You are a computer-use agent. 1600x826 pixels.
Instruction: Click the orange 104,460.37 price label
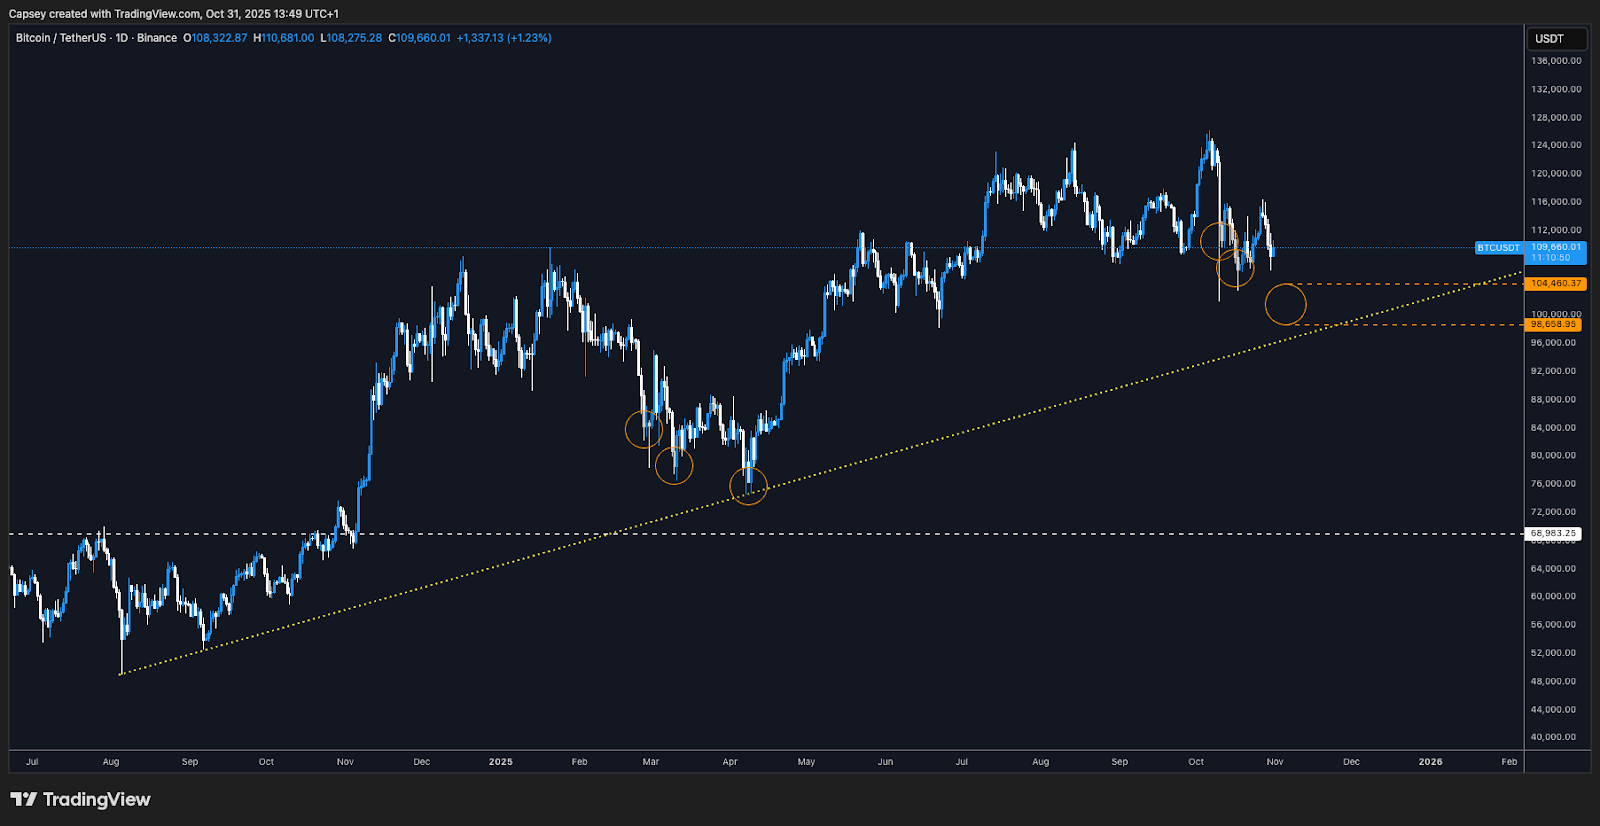point(1556,284)
